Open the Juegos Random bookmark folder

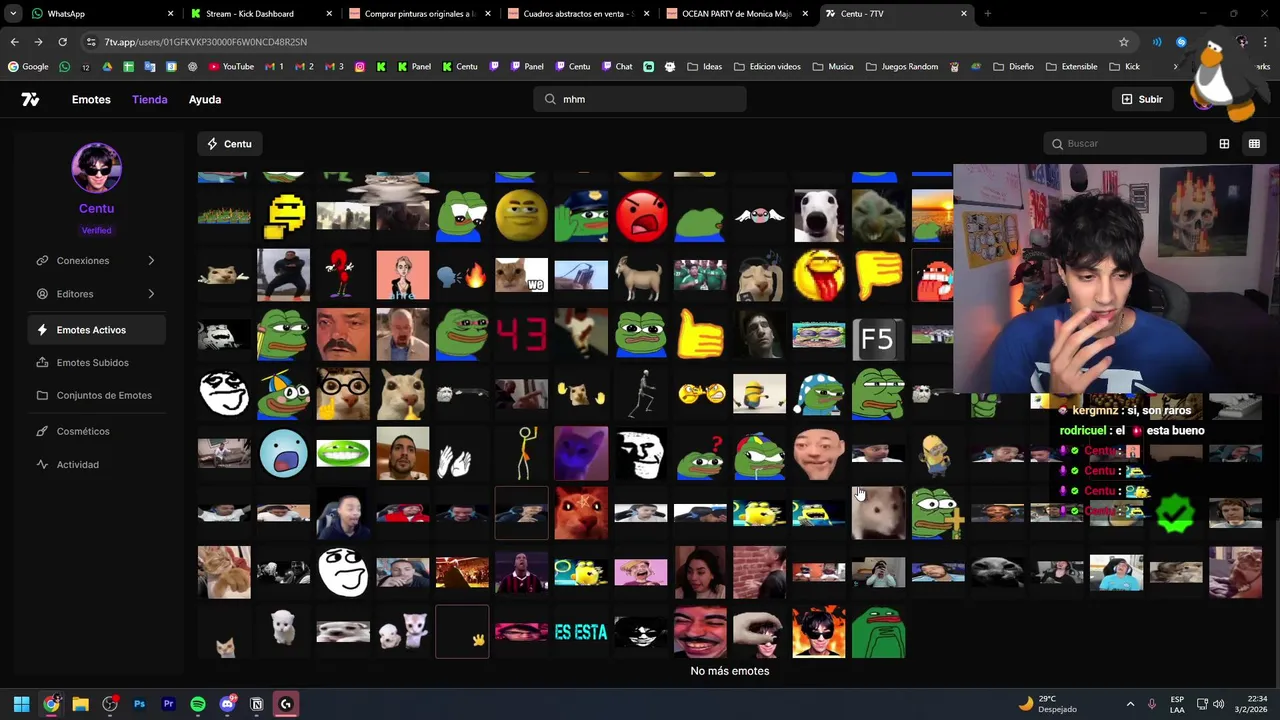tap(902, 67)
